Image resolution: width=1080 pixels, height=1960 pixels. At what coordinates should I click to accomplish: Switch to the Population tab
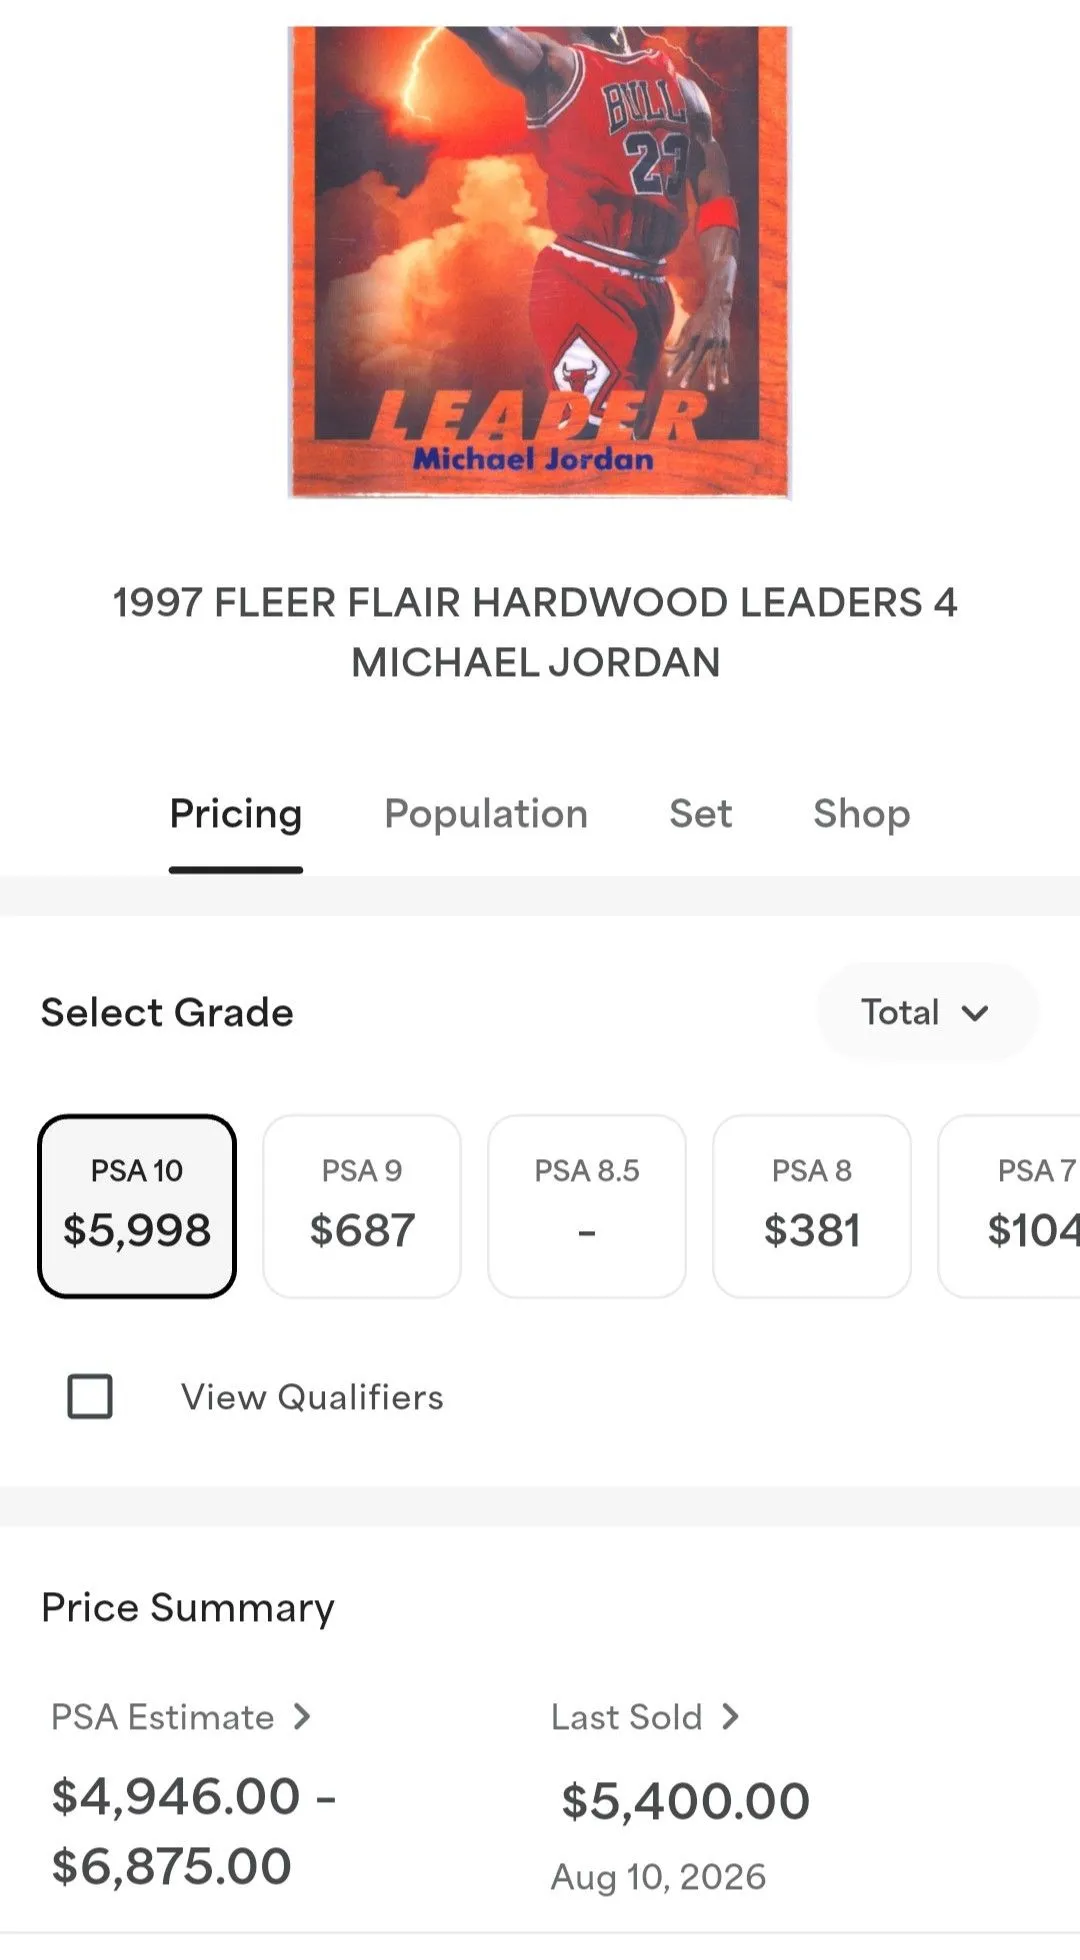click(486, 813)
